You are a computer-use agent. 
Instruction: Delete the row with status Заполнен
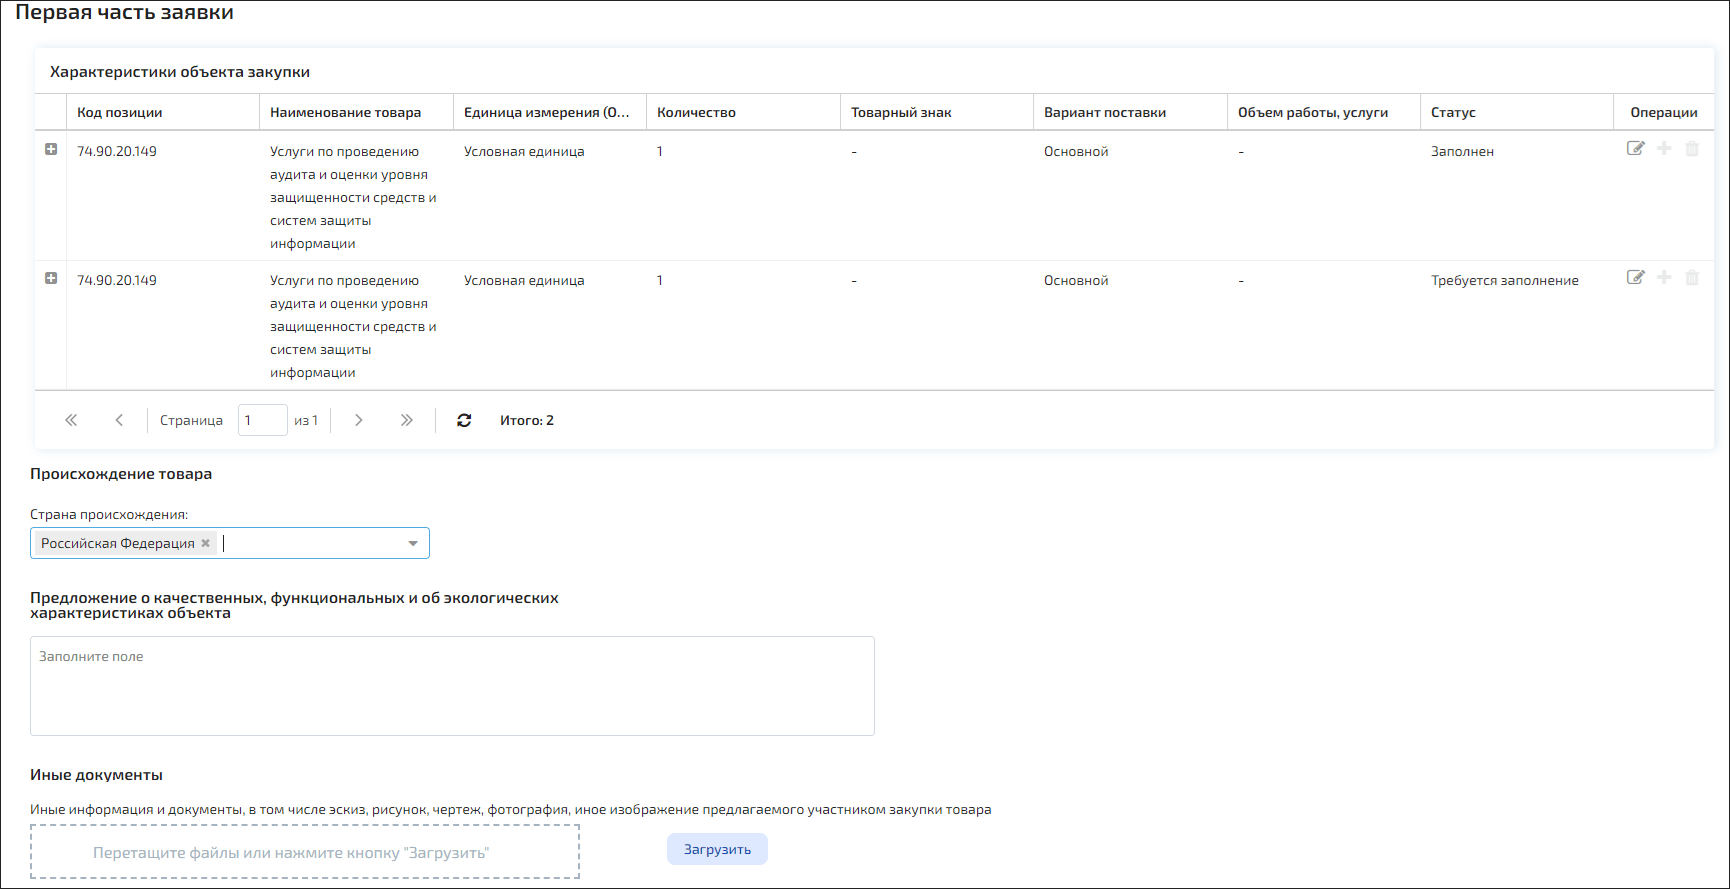point(1692,148)
